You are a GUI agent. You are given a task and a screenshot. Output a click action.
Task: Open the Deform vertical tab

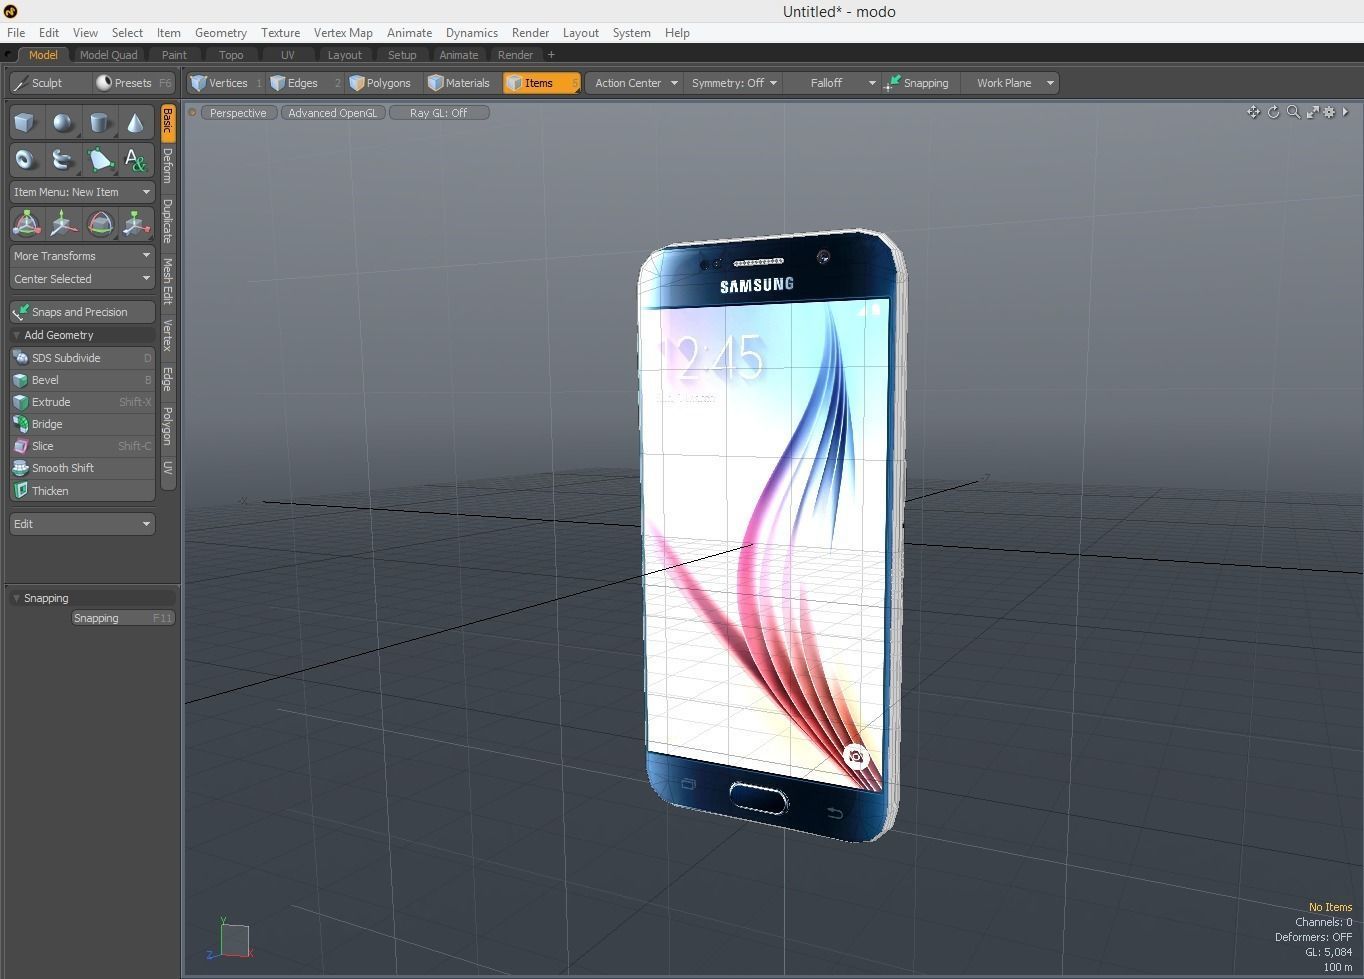(x=168, y=165)
